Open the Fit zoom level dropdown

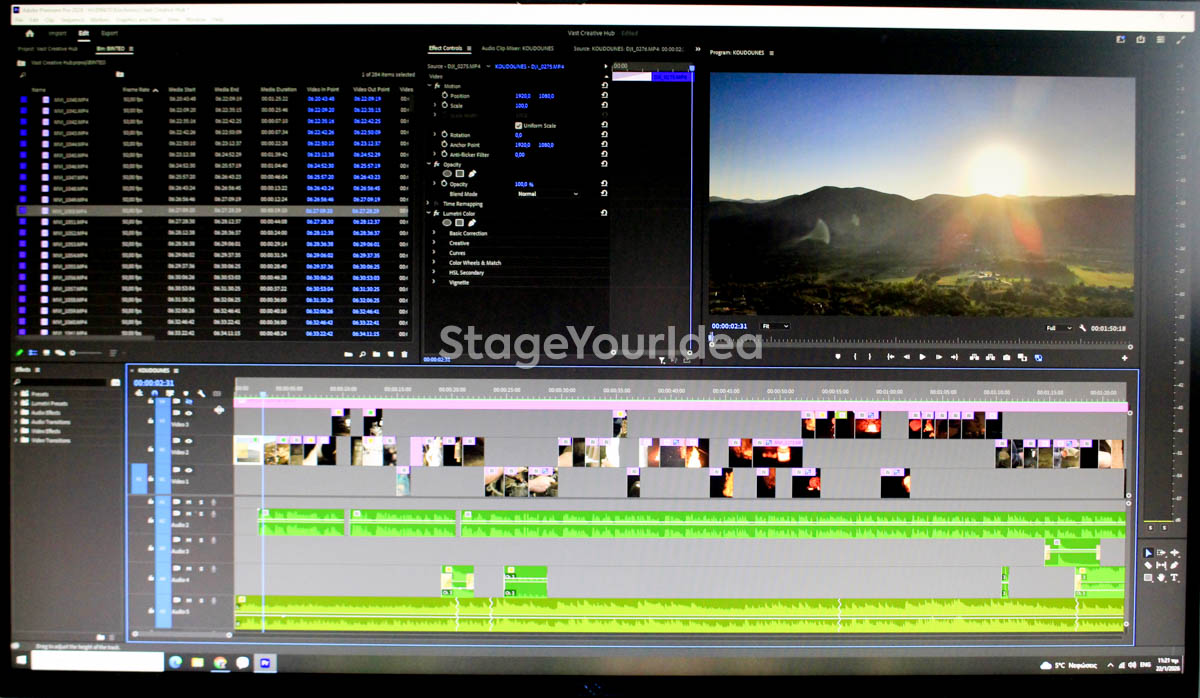[776, 326]
